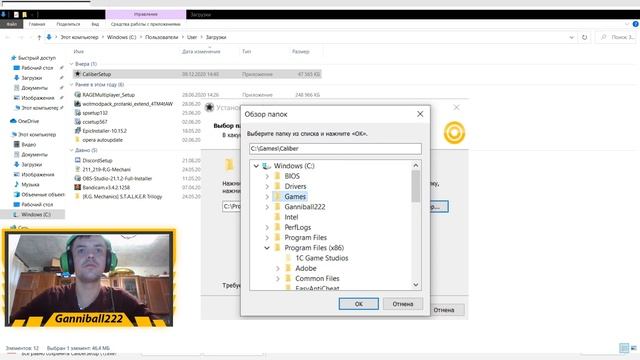The image size is (640, 360).
Task: Click Отмена in the Обзор папок dialog
Action: point(403,304)
